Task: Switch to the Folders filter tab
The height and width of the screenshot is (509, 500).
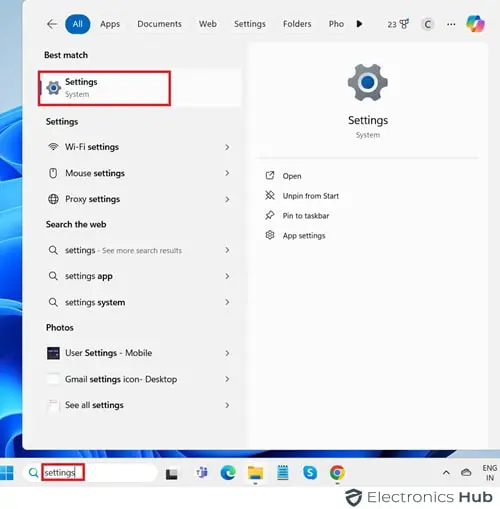Action: [297, 24]
